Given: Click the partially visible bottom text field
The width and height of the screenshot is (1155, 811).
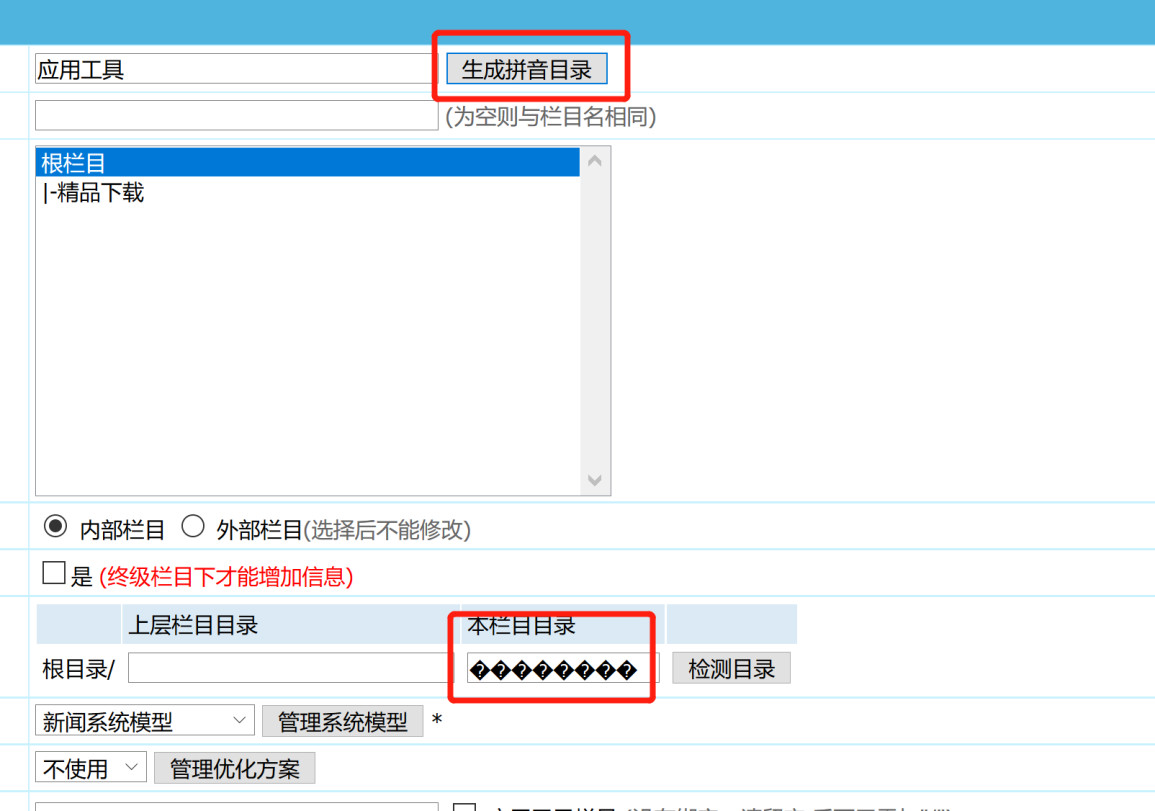Looking at the screenshot, I should click(x=236, y=806).
